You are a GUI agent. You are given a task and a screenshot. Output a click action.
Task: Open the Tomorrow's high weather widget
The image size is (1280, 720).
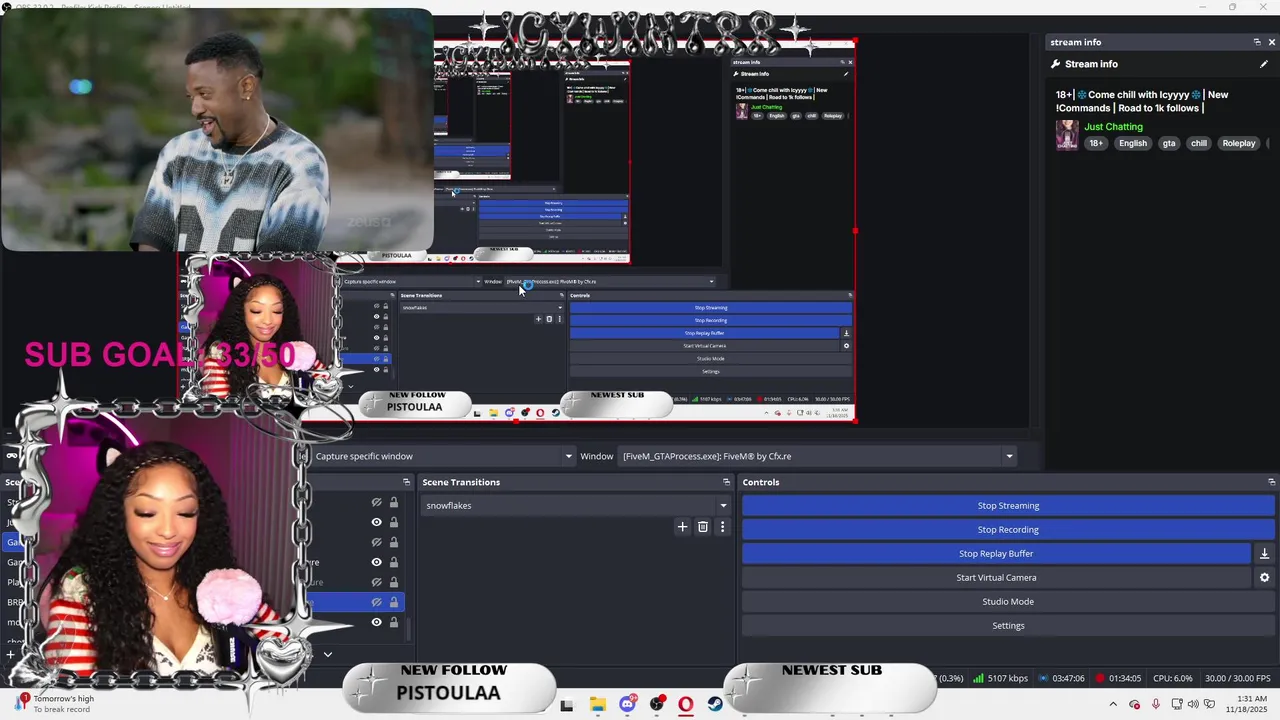[56, 704]
